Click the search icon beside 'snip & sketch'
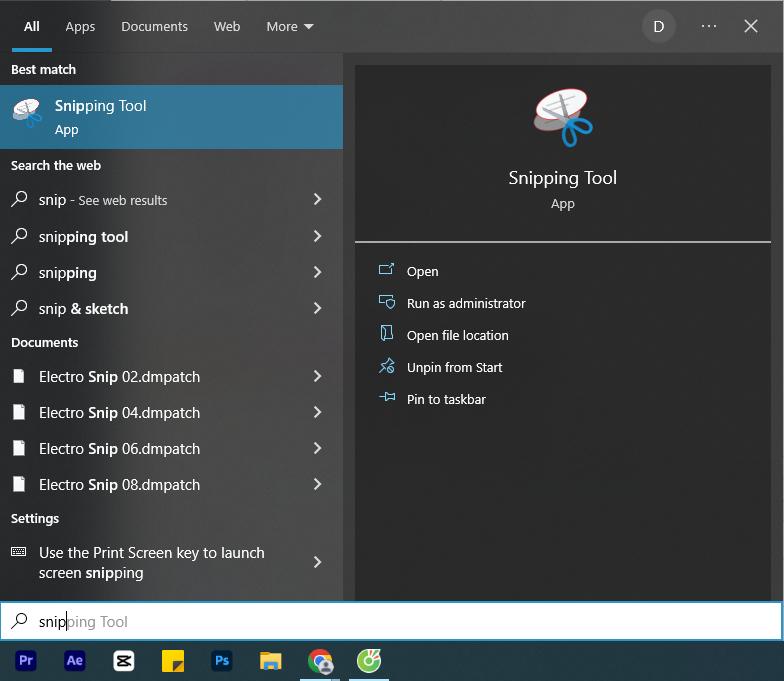Screen dimensions: 784x681 point(19,308)
